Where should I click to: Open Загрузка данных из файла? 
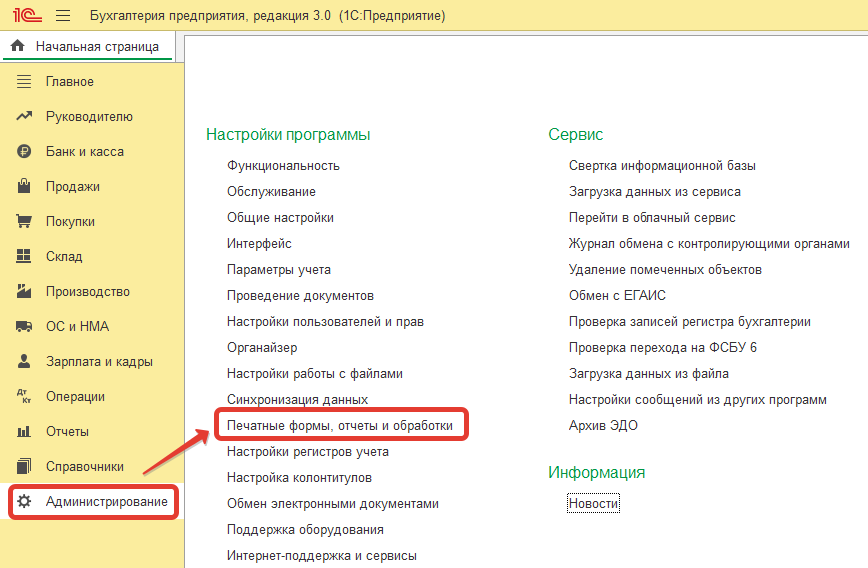(649, 374)
